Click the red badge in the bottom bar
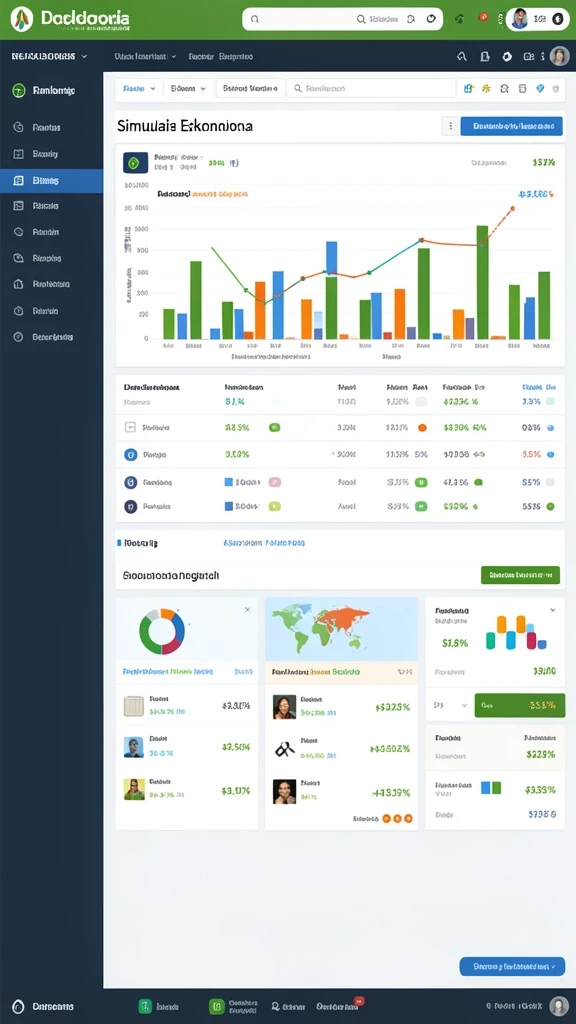Image resolution: width=576 pixels, height=1024 pixels. click(x=359, y=1000)
